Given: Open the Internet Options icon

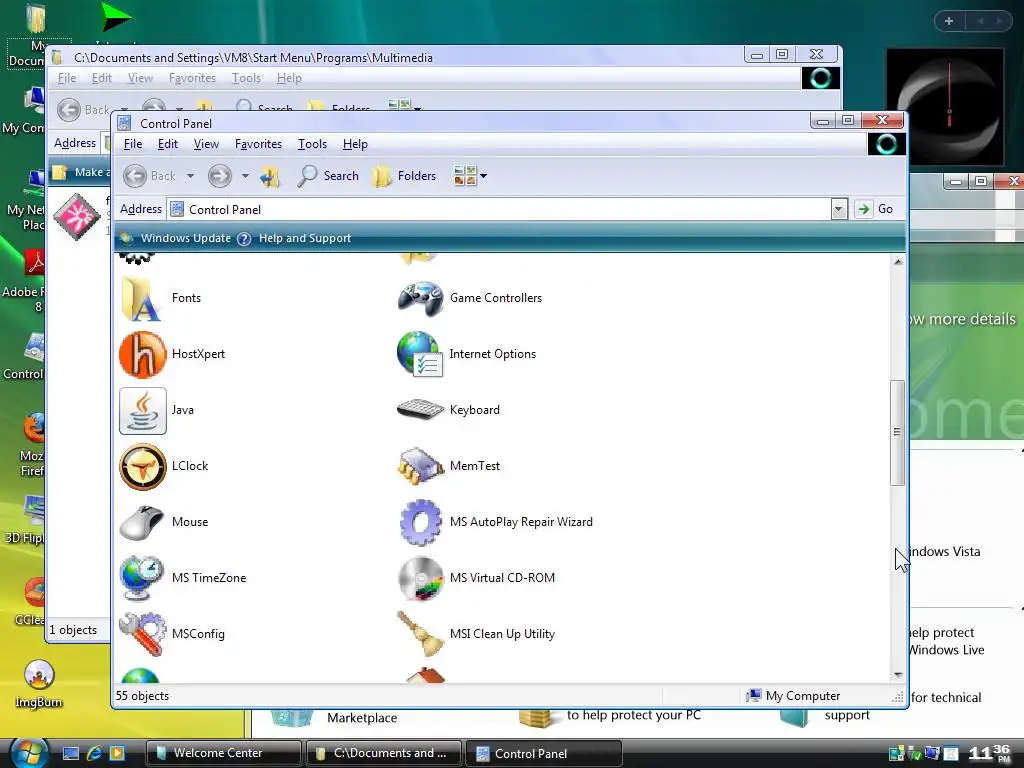Looking at the screenshot, I should tap(421, 355).
